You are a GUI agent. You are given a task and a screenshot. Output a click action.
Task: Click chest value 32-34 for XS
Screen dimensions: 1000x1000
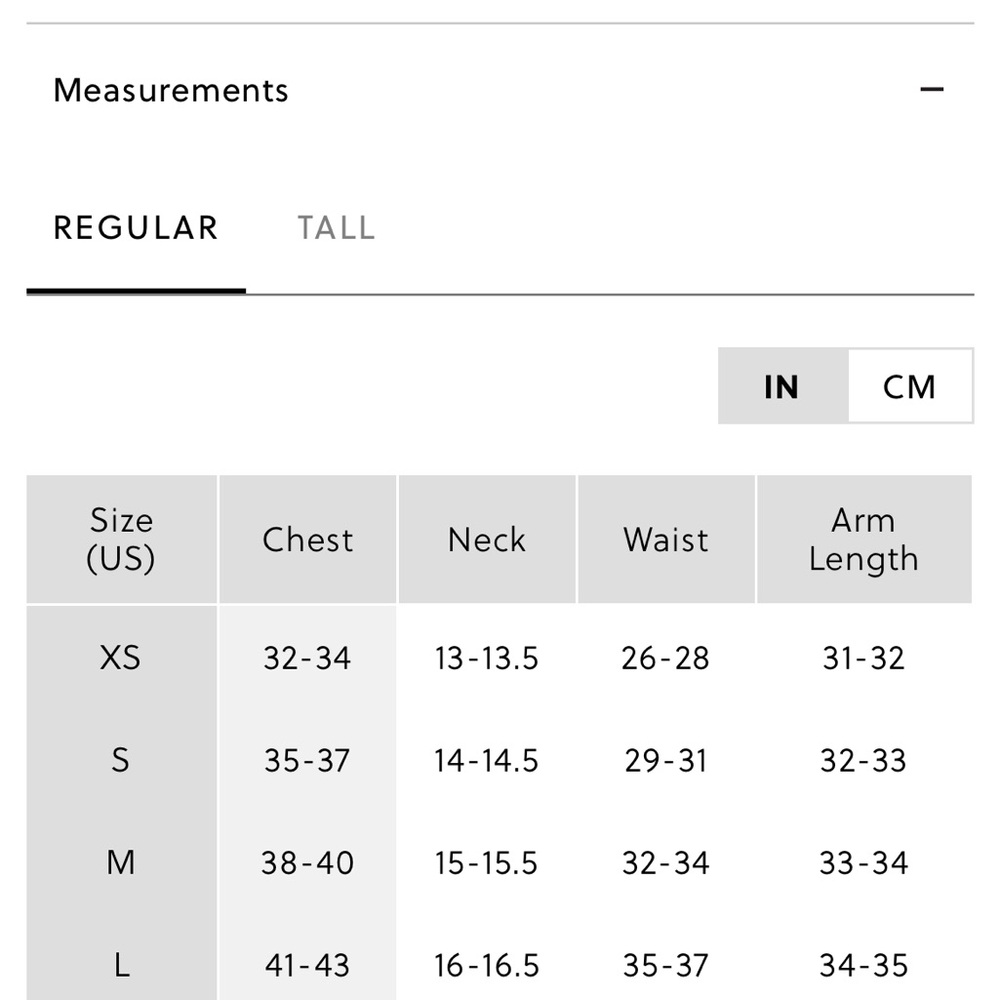coord(307,658)
